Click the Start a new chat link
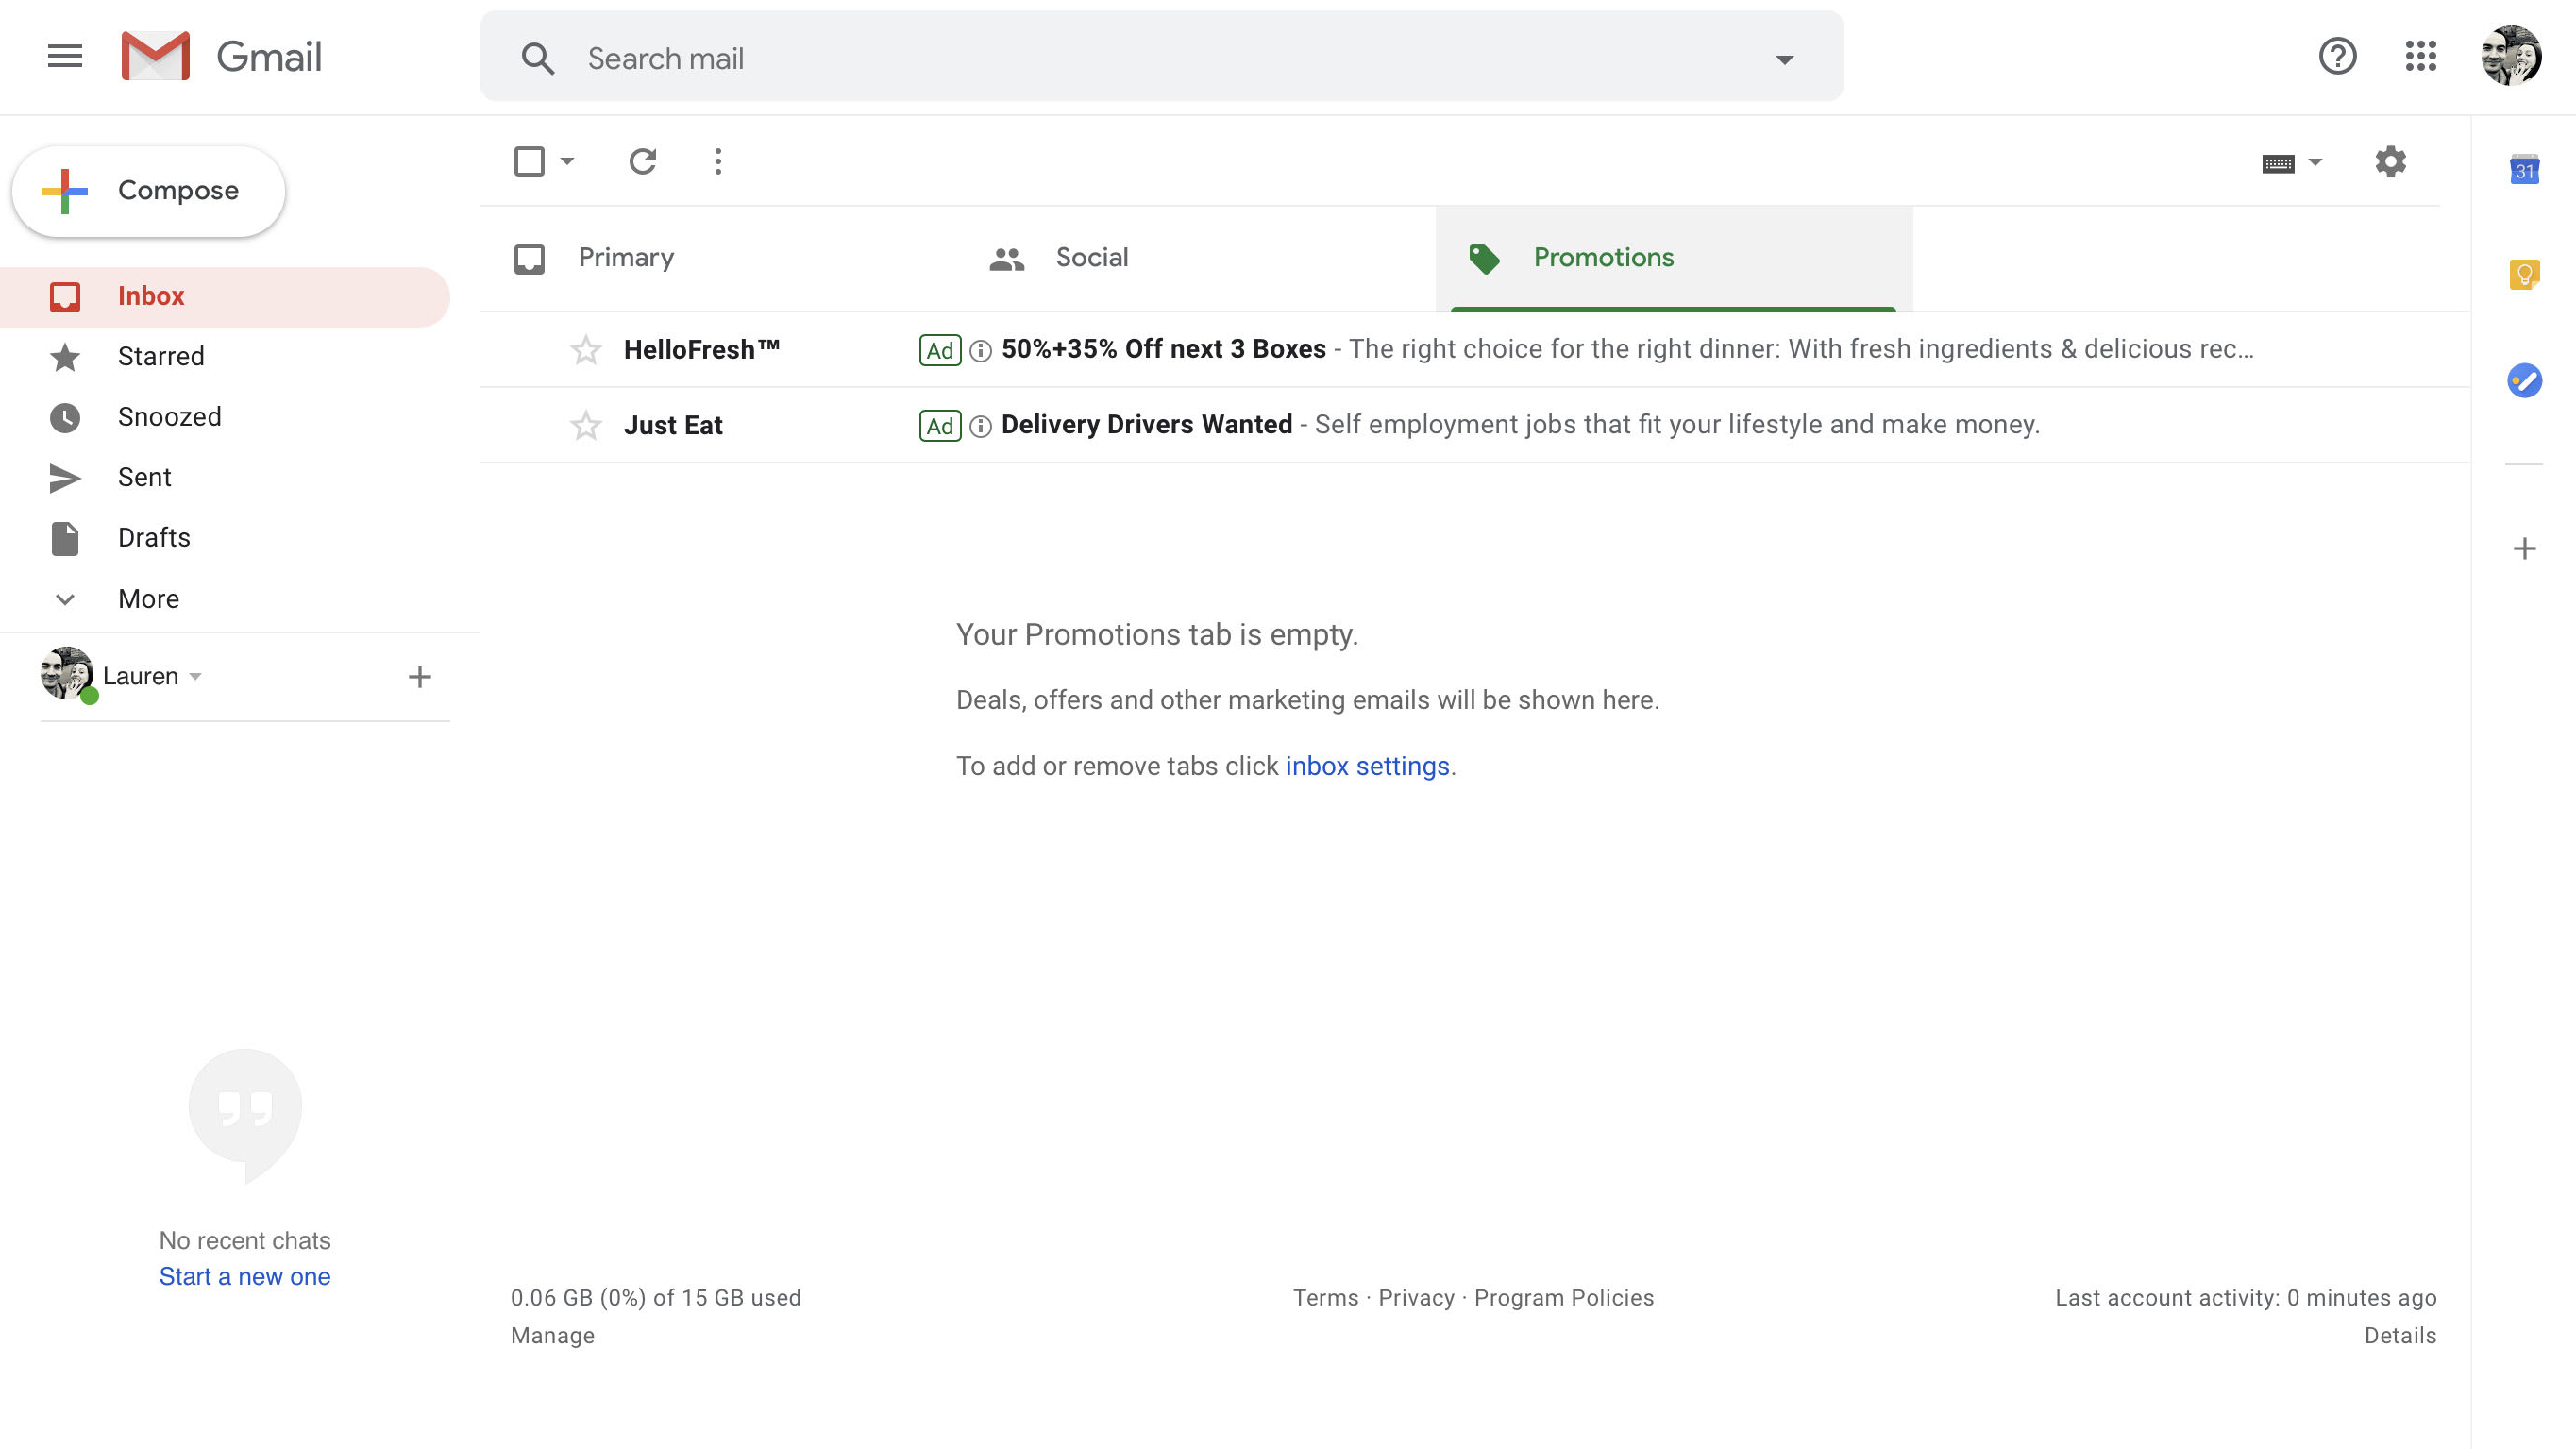The image size is (2576, 1449). (x=244, y=1275)
